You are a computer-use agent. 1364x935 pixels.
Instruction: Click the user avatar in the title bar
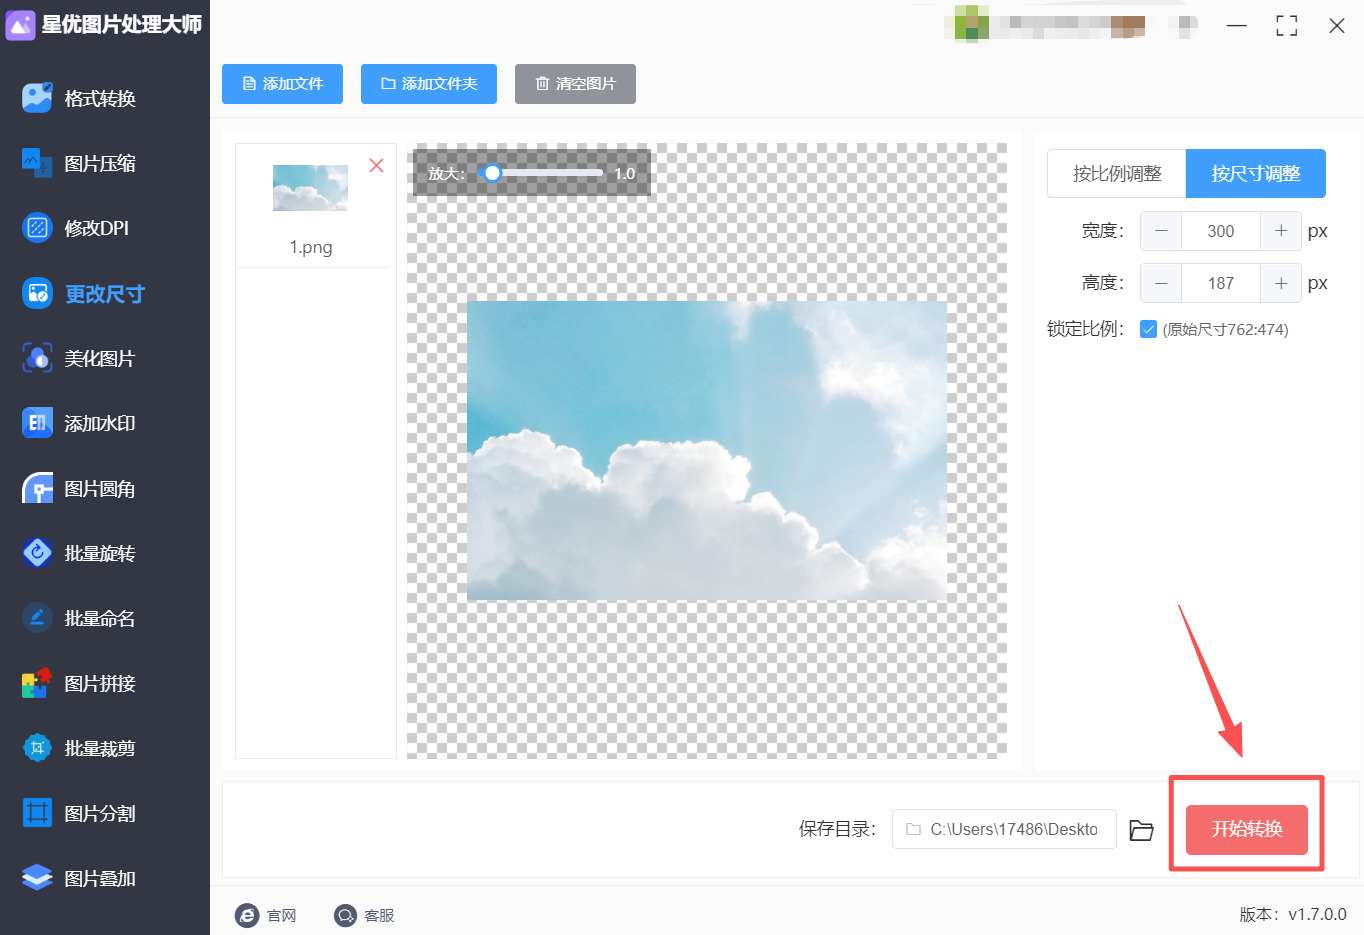[x=971, y=24]
